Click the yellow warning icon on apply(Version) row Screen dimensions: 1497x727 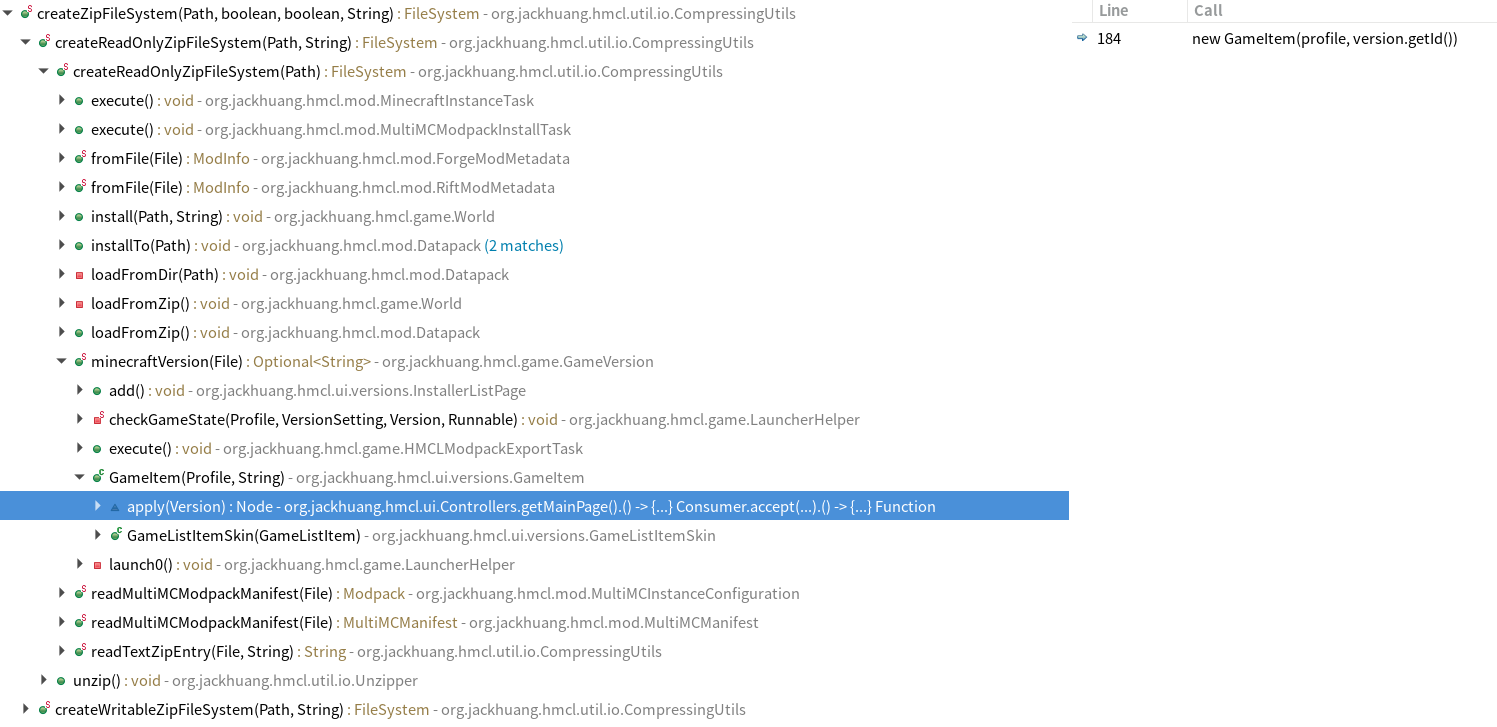coord(114,506)
